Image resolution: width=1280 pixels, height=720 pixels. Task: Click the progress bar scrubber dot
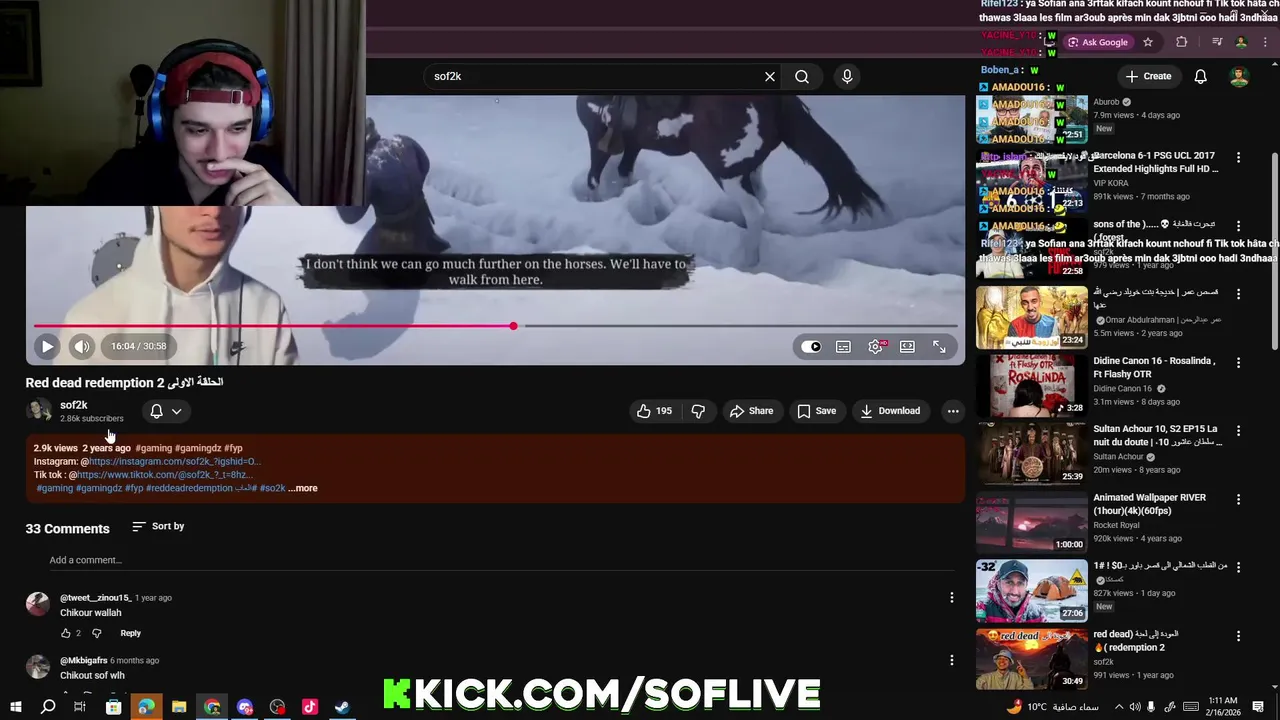(x=513, y=326)
